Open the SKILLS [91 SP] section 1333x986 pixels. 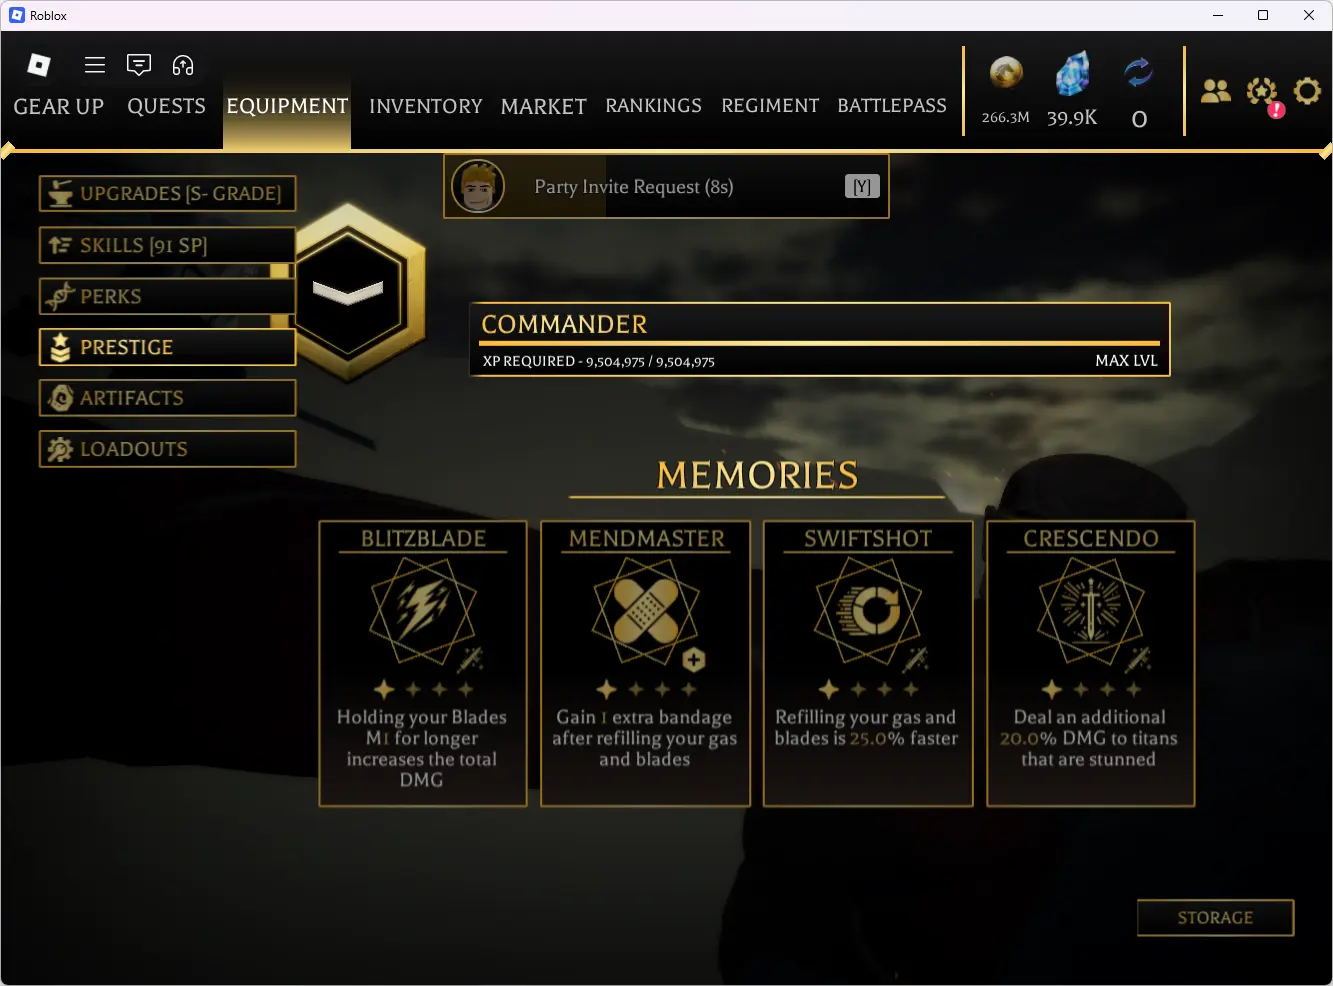tap(167, 245)
